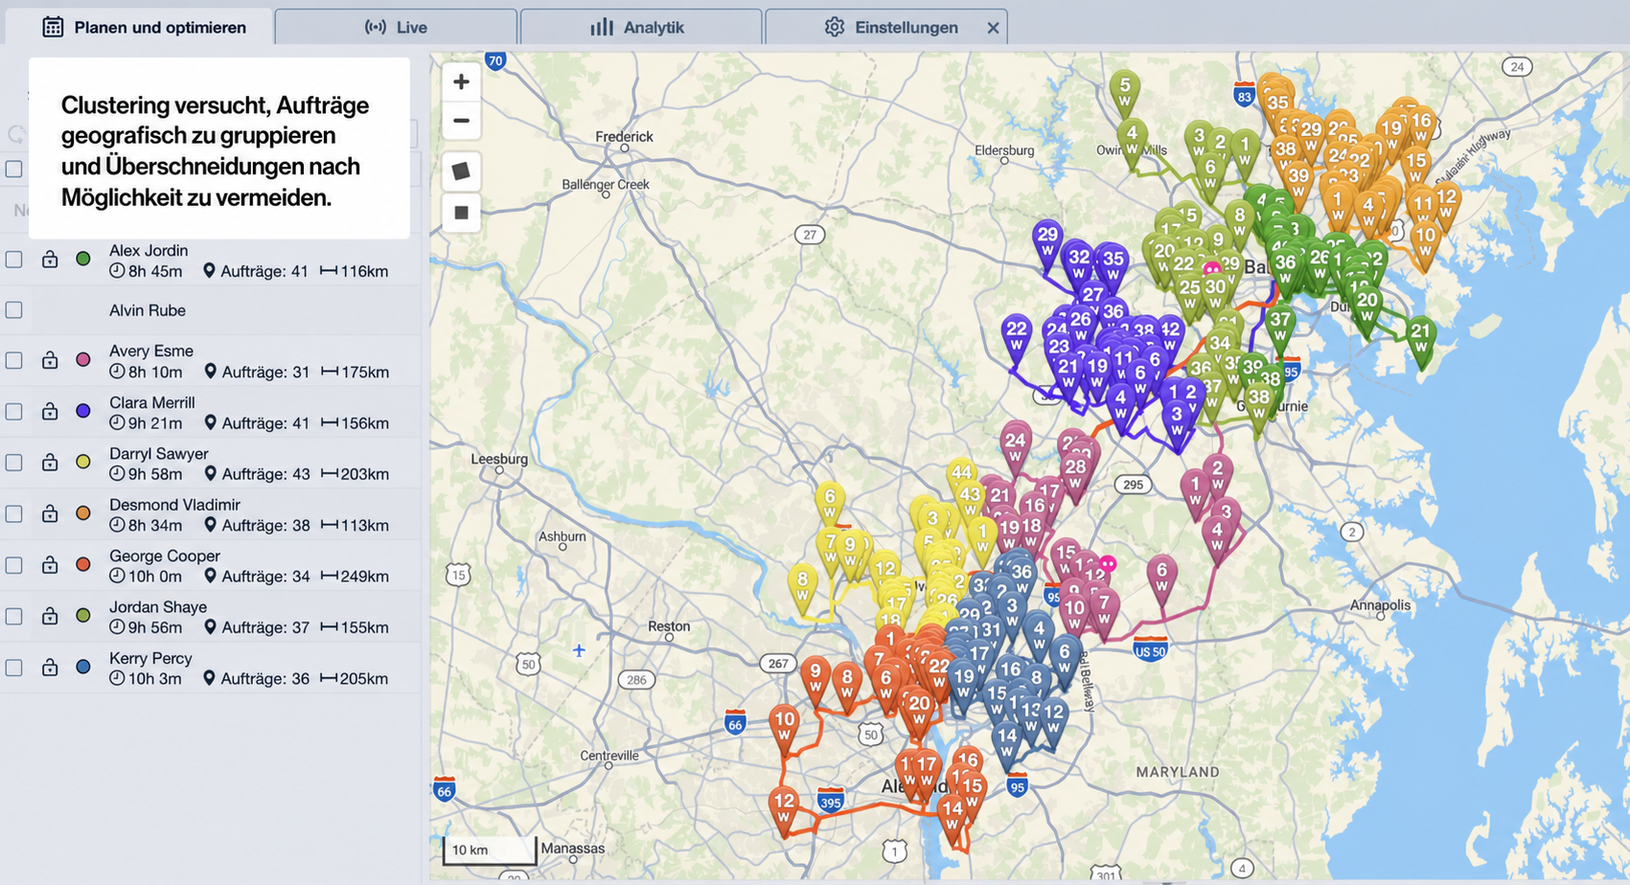
Task: Click dark green map pin number 21
Action: pyautogui.click(x=1420, y=340)
